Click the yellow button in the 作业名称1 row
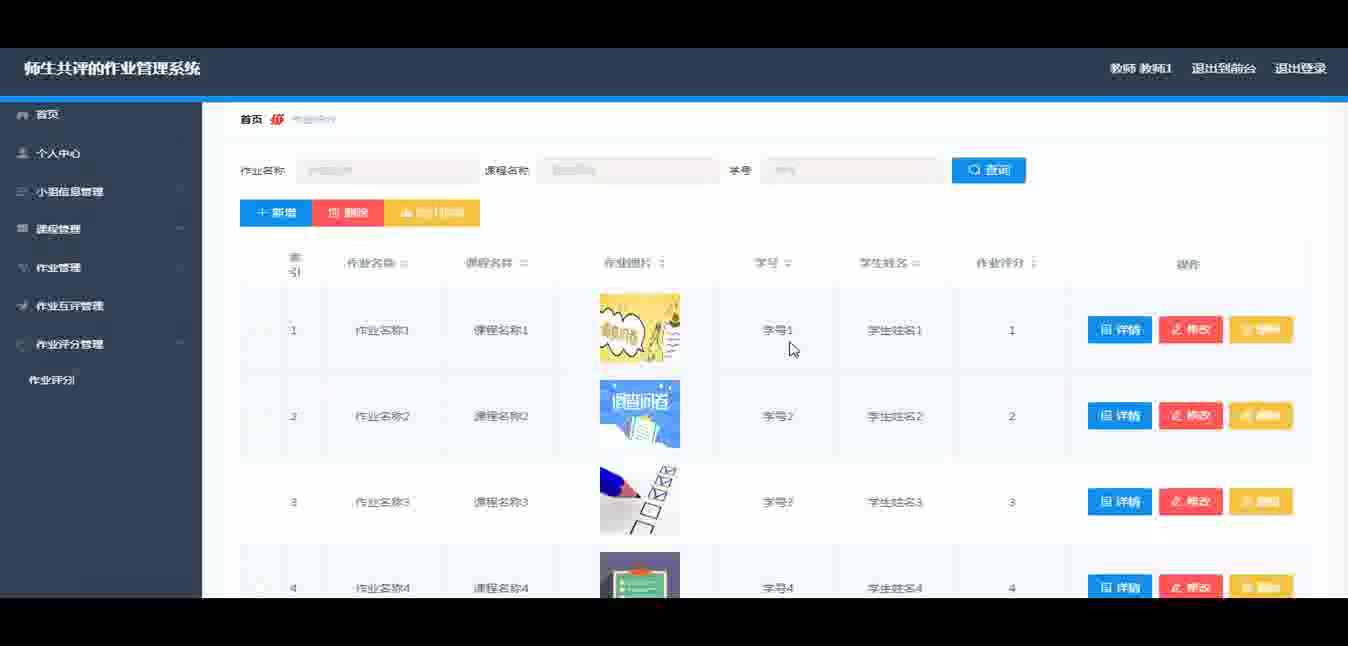 [1261, 330]
